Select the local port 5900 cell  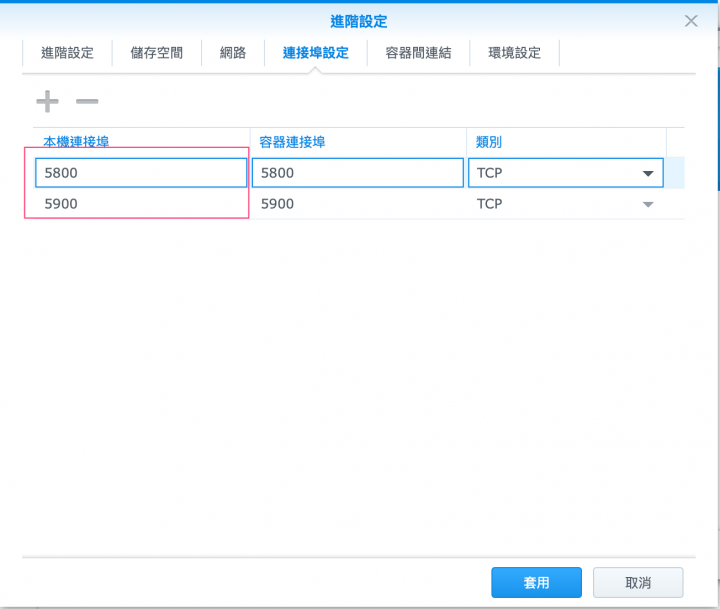[x=141, y=204]
